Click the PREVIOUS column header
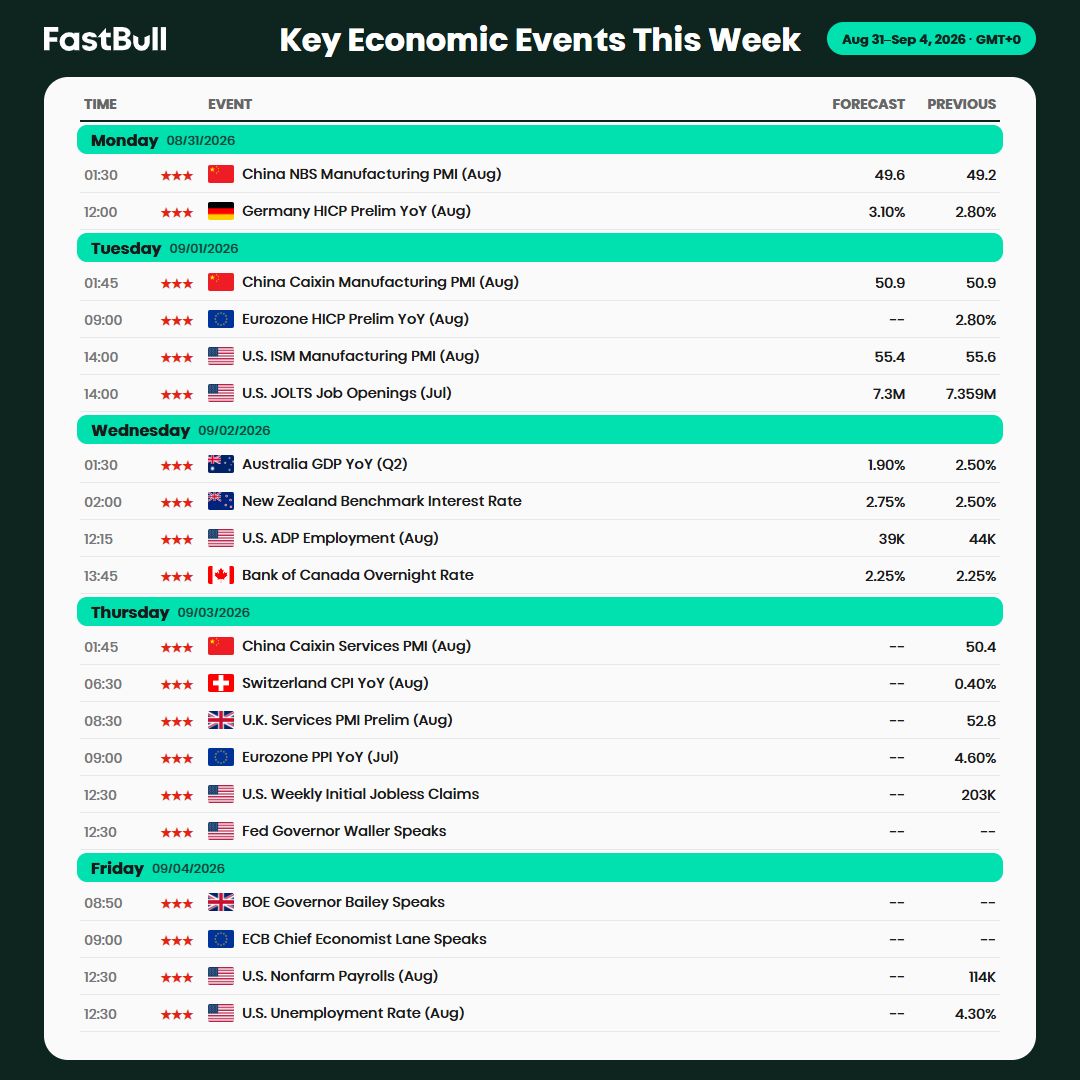The height and width of the screenshot is (1080, 1080). [961, 104]
